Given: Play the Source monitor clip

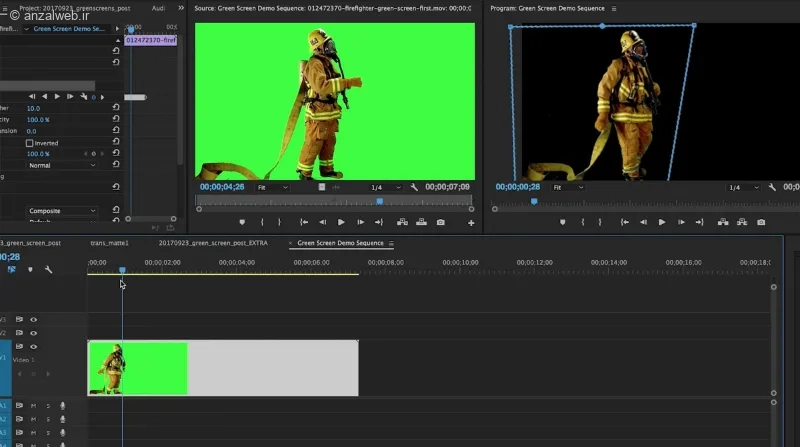Looking at the screenshot, I should coord(341,222).
